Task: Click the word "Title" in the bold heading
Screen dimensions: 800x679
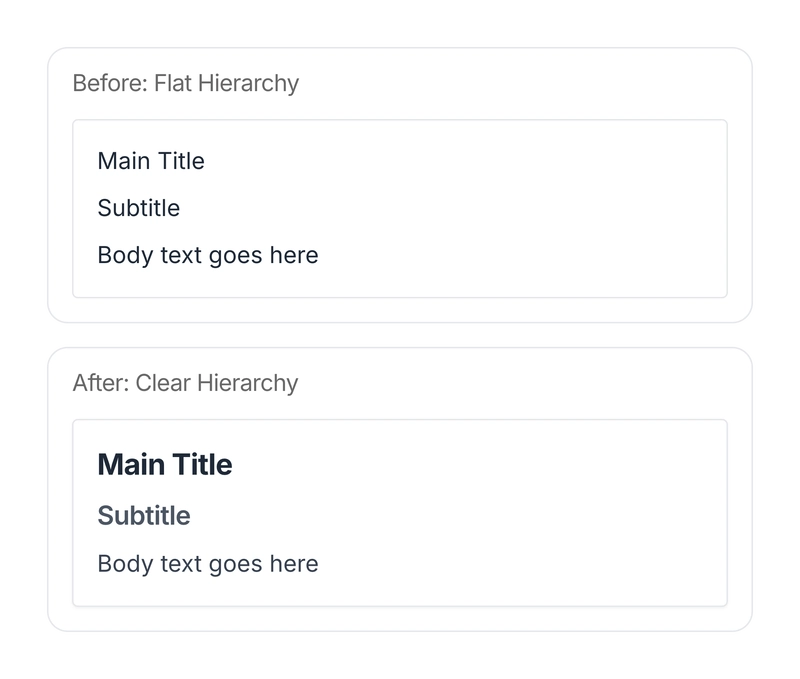Action: (x=203, y=465)
